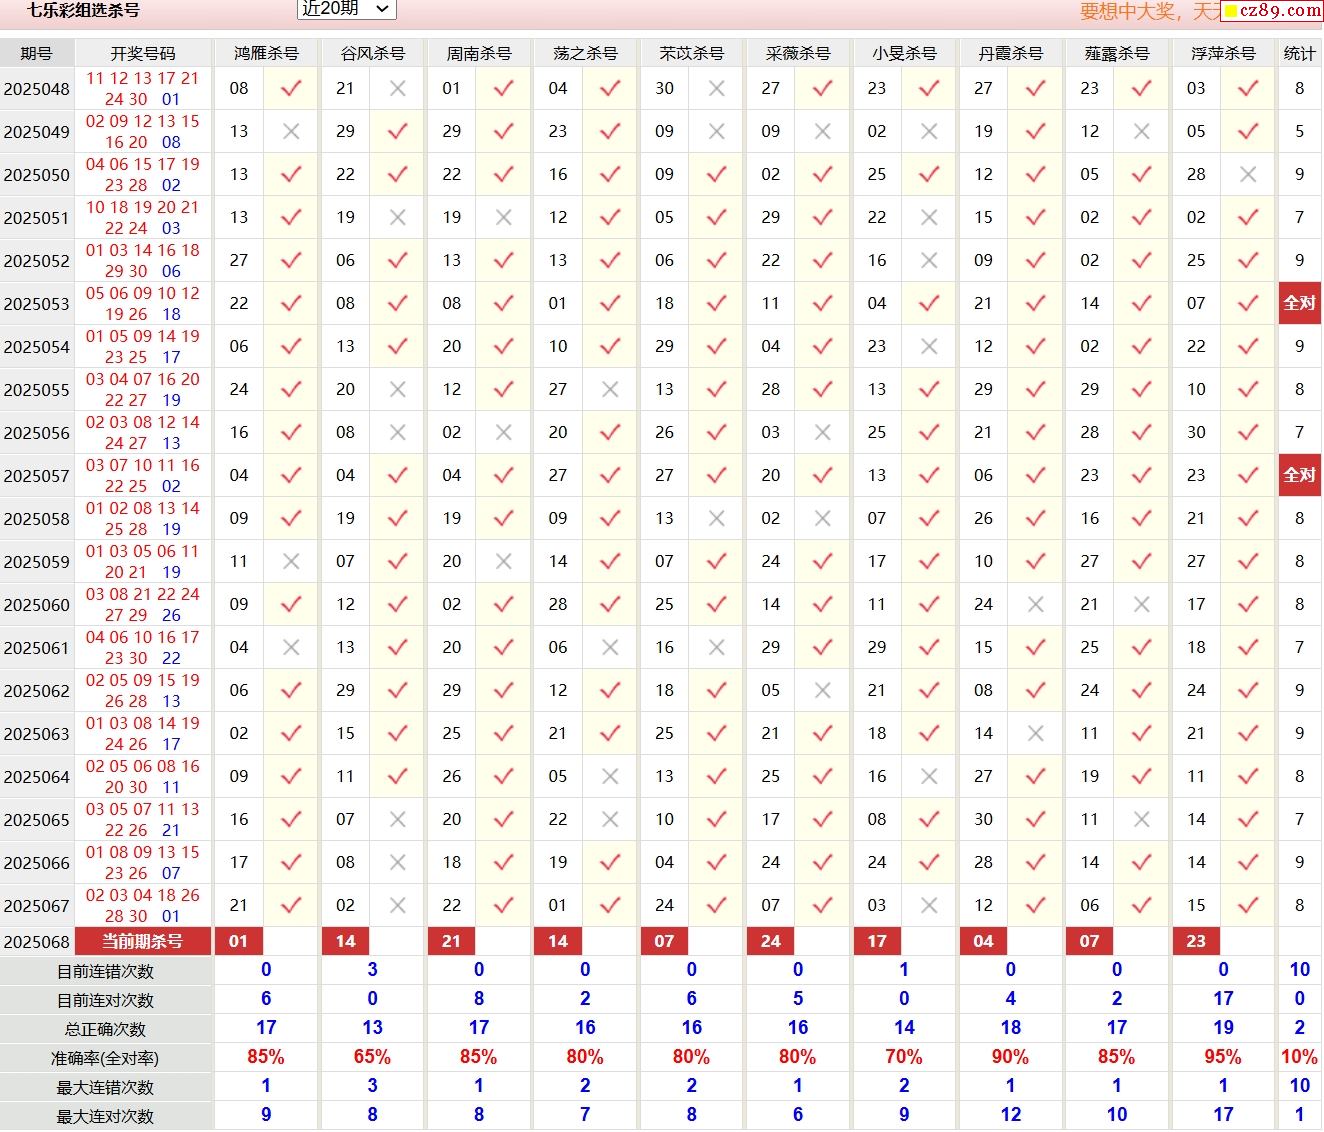This screenshot has height=1132, width=1324.
Task: Click 丹霞 checkmark in row 2025053
Action: coord(1035,303)
